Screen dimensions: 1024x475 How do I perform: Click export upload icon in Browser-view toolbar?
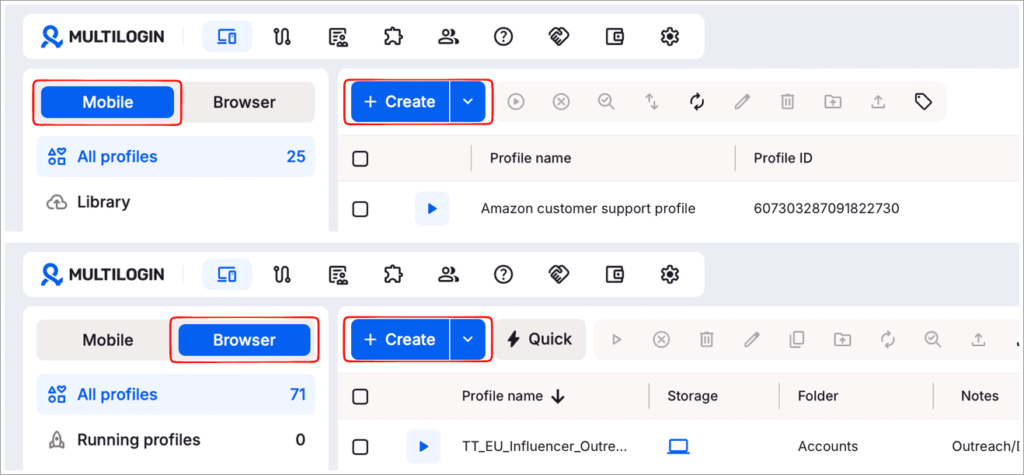(978, 339)
